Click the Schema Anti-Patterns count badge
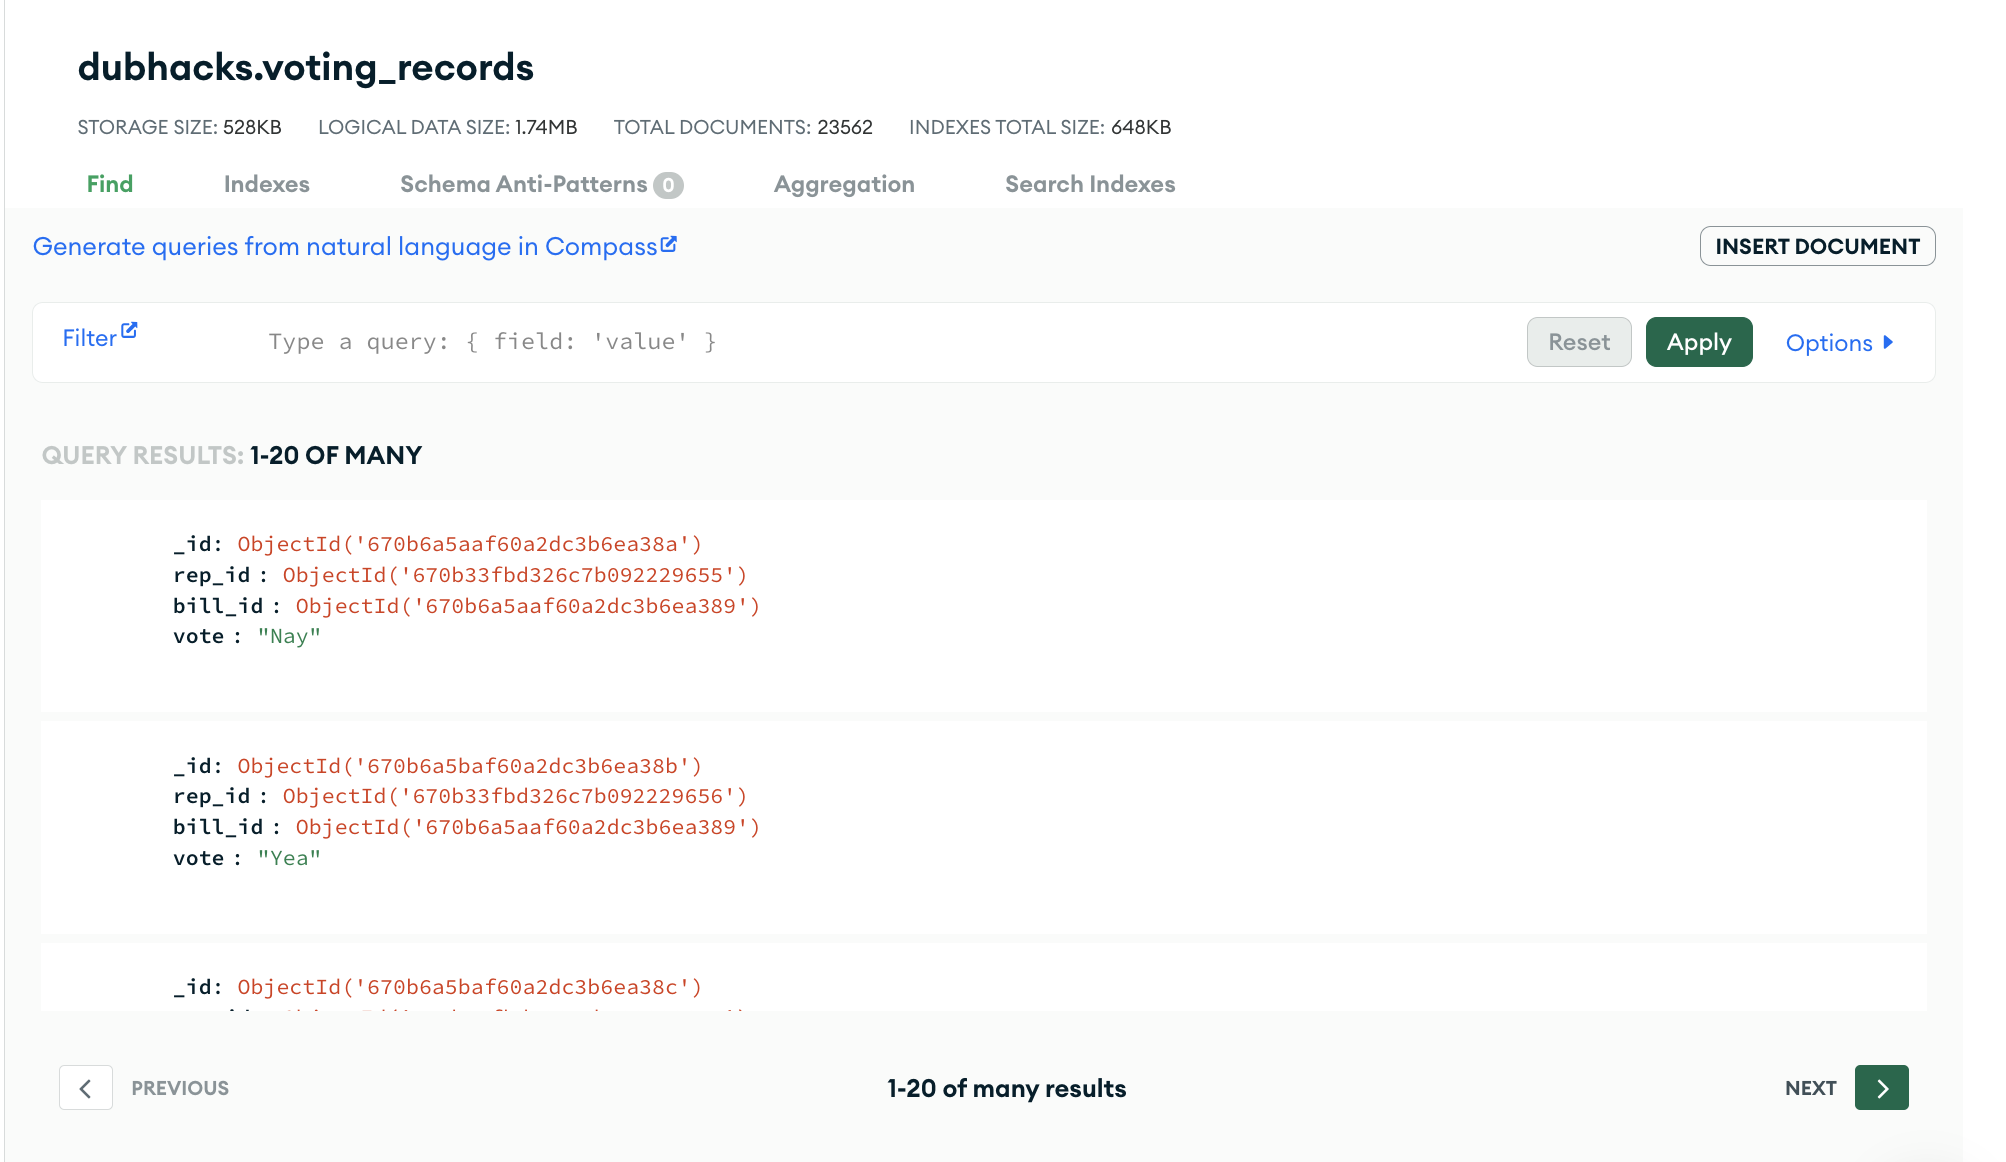 (x=668, y=185)
